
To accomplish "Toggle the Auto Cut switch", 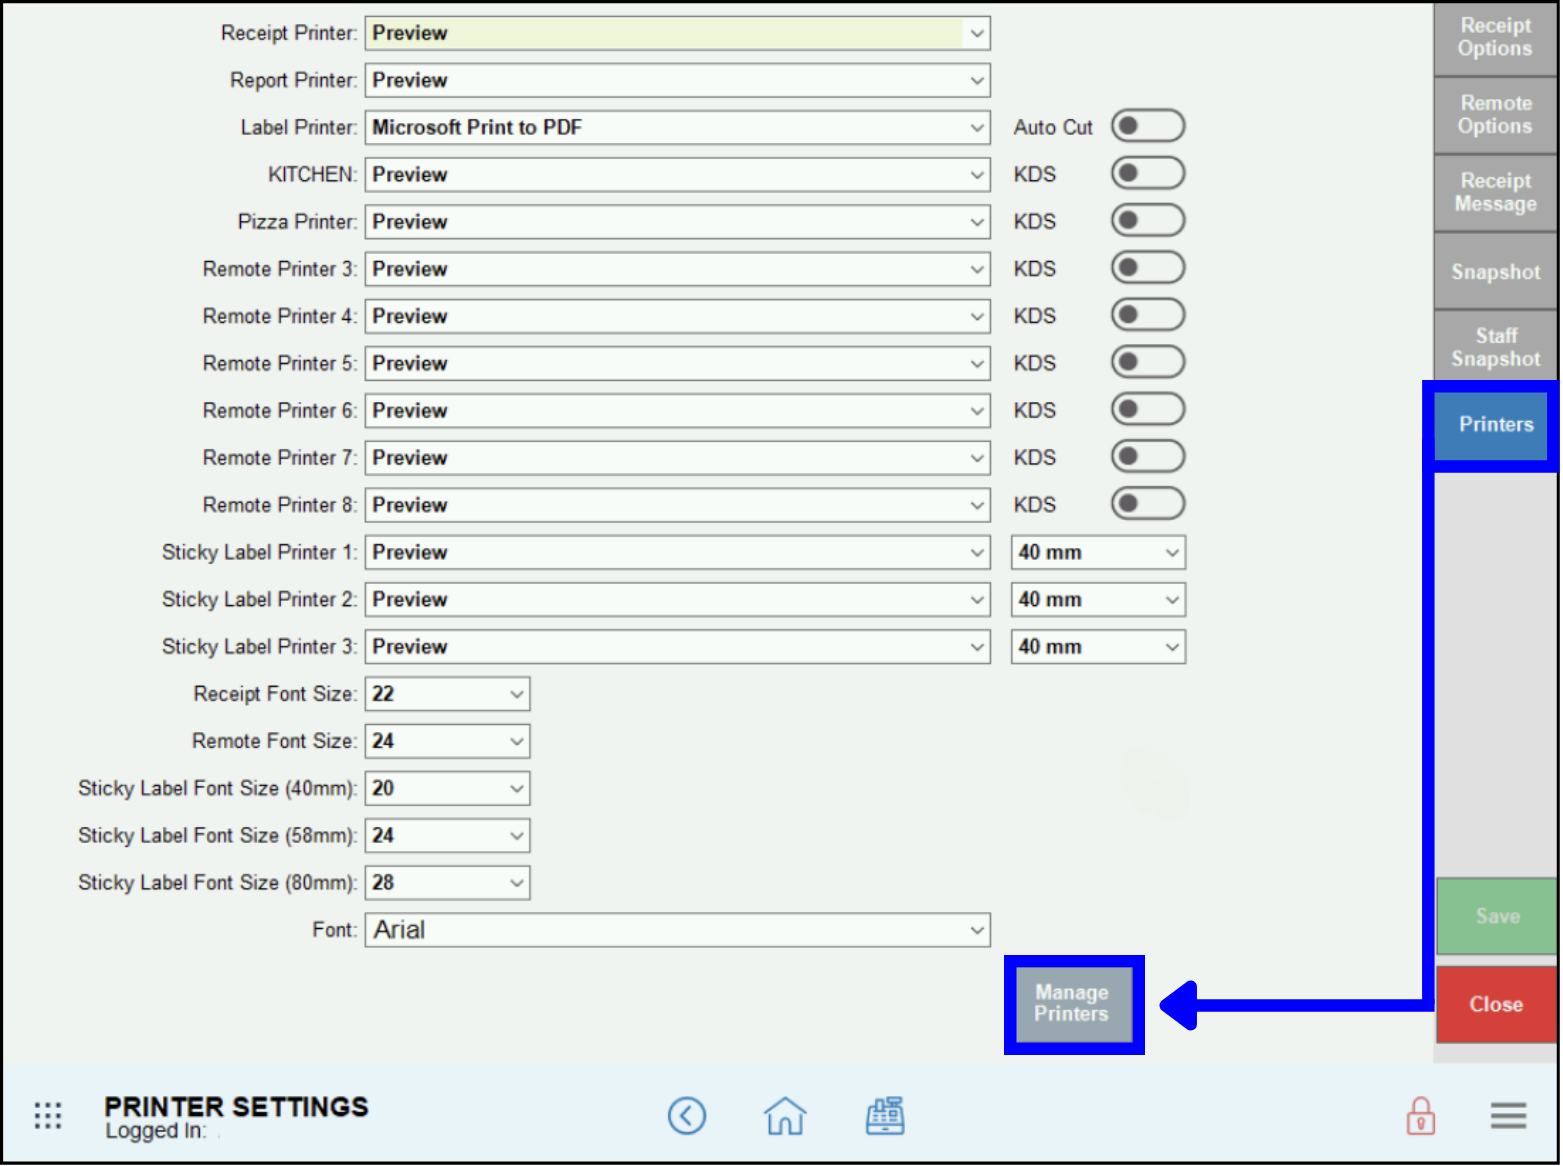I will coord(1148,126).
